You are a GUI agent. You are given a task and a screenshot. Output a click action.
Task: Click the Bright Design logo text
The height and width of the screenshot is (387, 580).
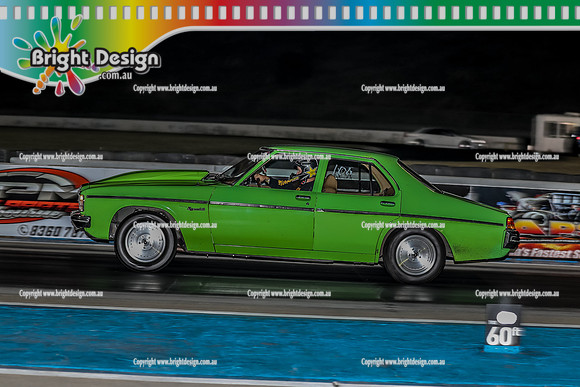pos(95,59)
